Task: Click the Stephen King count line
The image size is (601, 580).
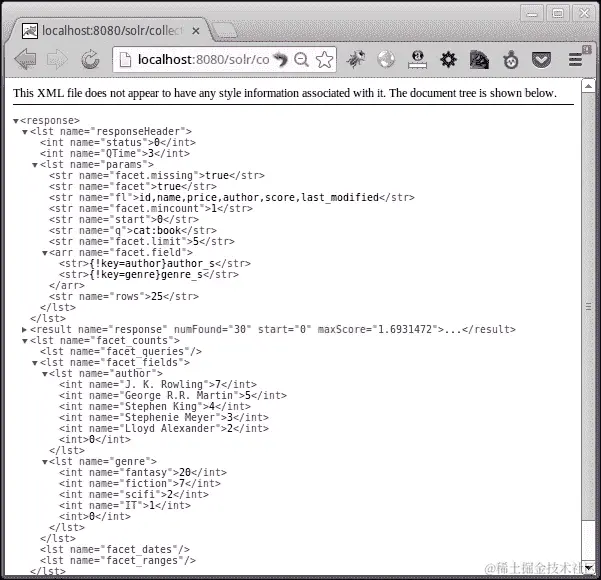Action: (x=155, y=406)
